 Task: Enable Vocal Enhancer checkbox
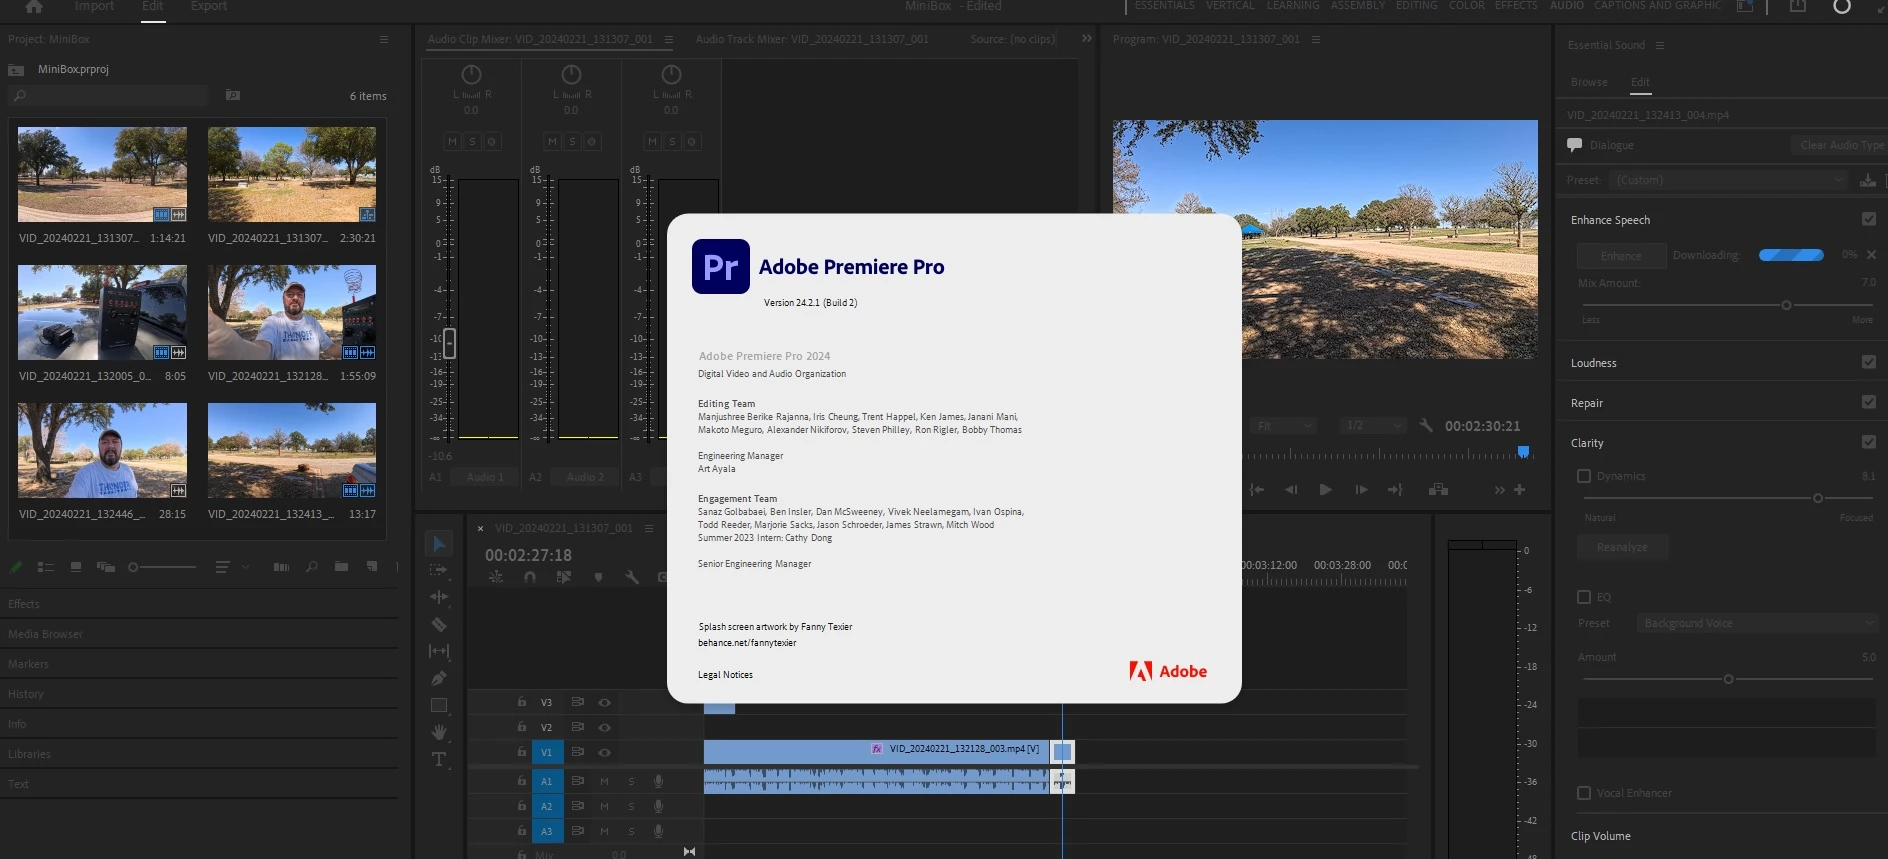click(1584, 793)
